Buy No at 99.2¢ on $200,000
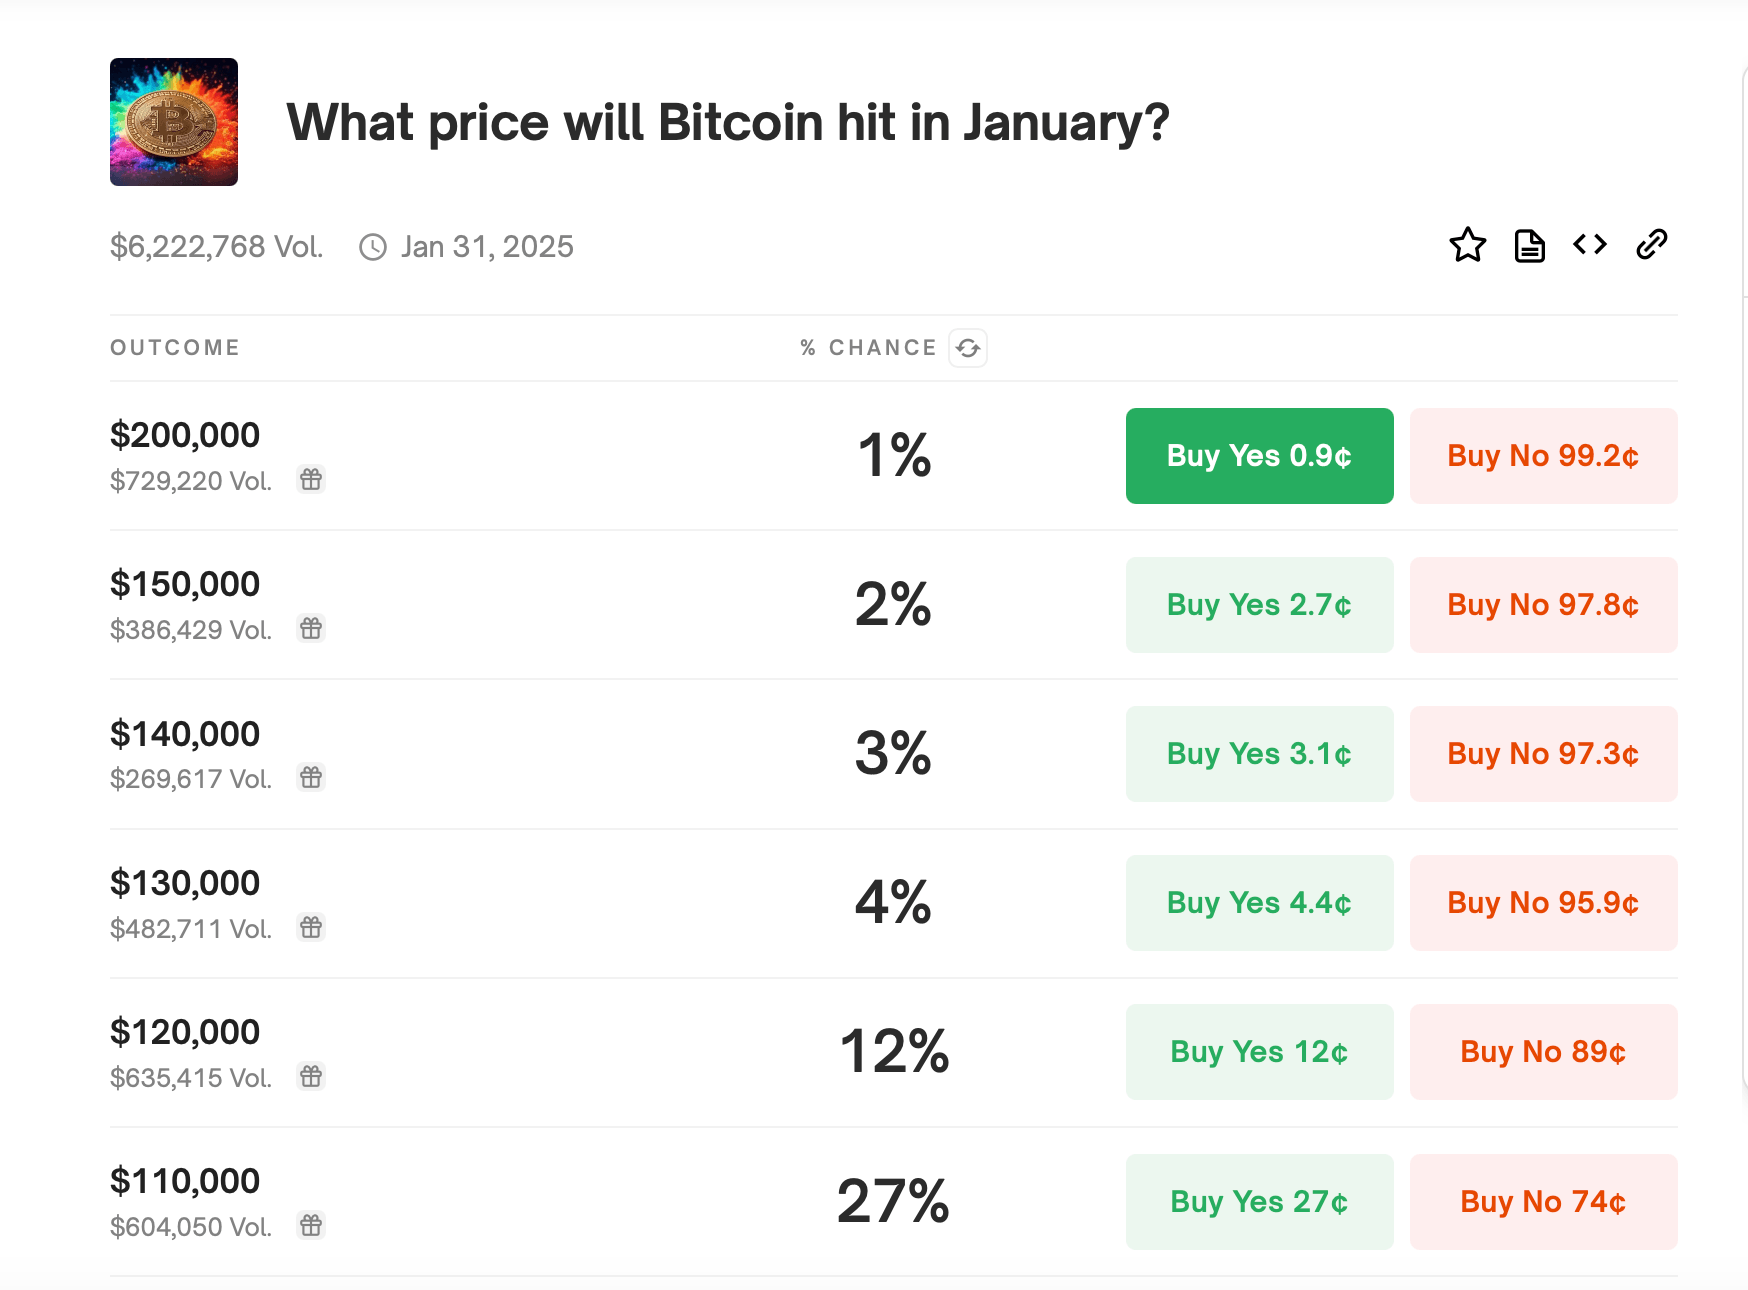Screen dimensions: 1748x1290 pyautogui.click(x=1542, y=456)
